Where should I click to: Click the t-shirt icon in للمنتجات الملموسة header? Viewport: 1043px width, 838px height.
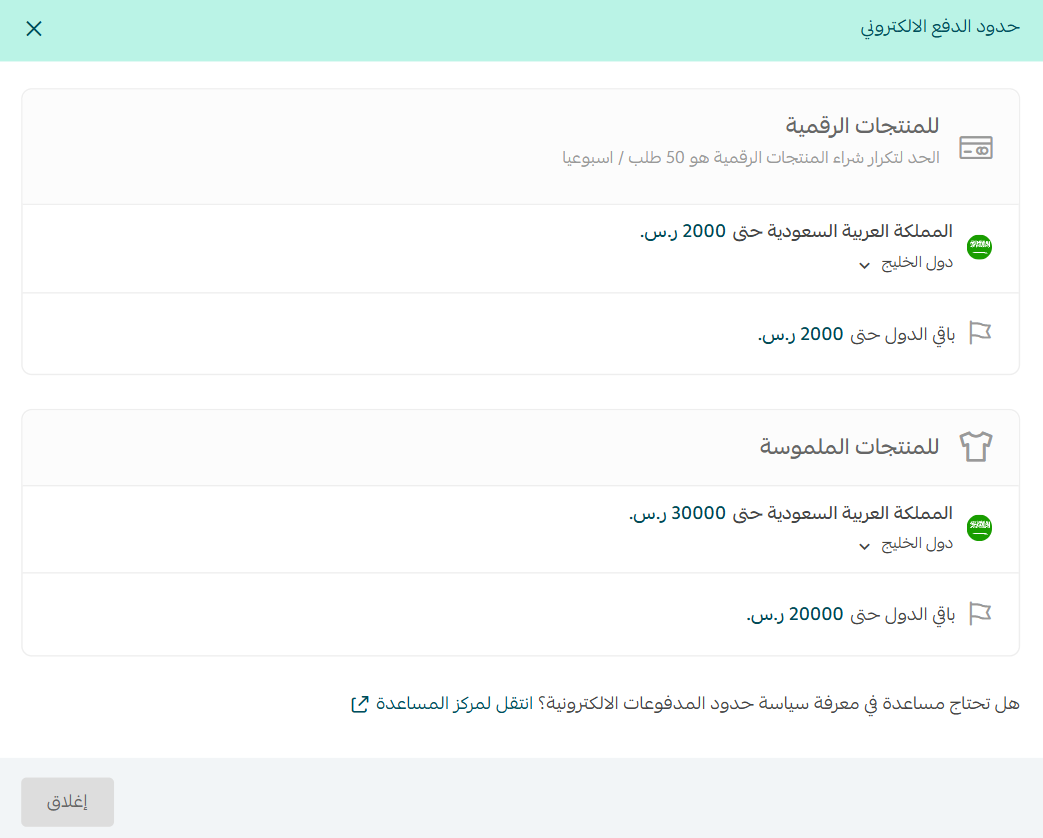(977, 447)
